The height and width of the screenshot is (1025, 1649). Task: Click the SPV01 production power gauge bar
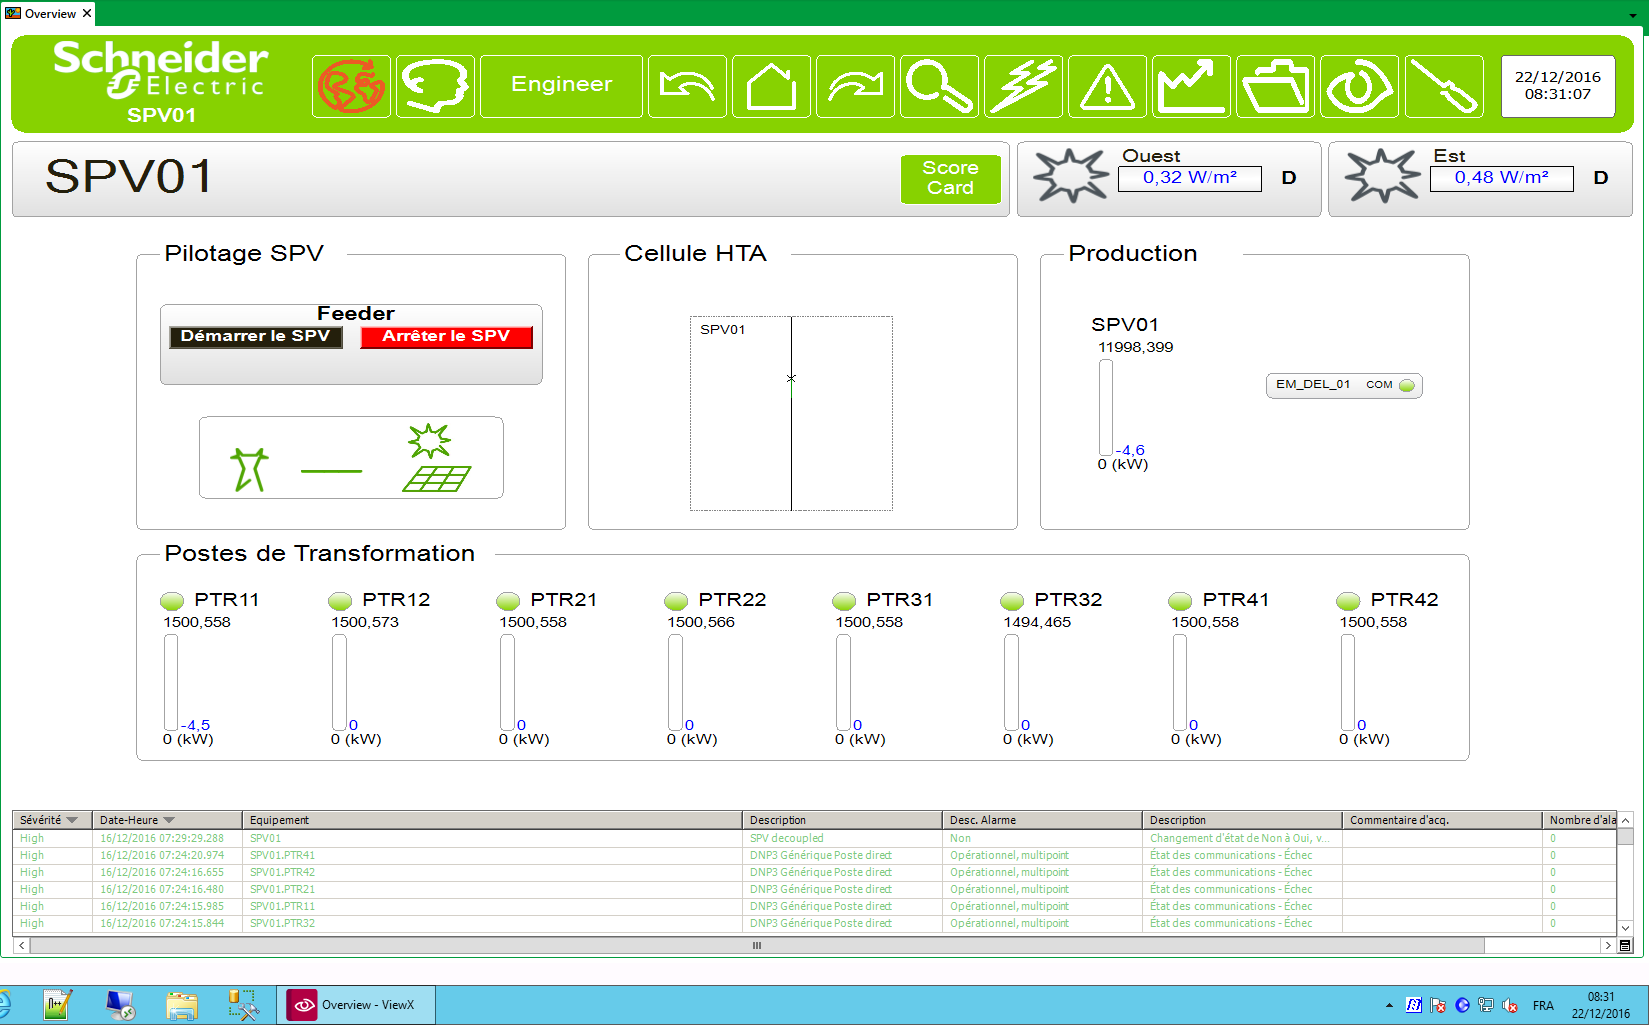click(1106, 407)
